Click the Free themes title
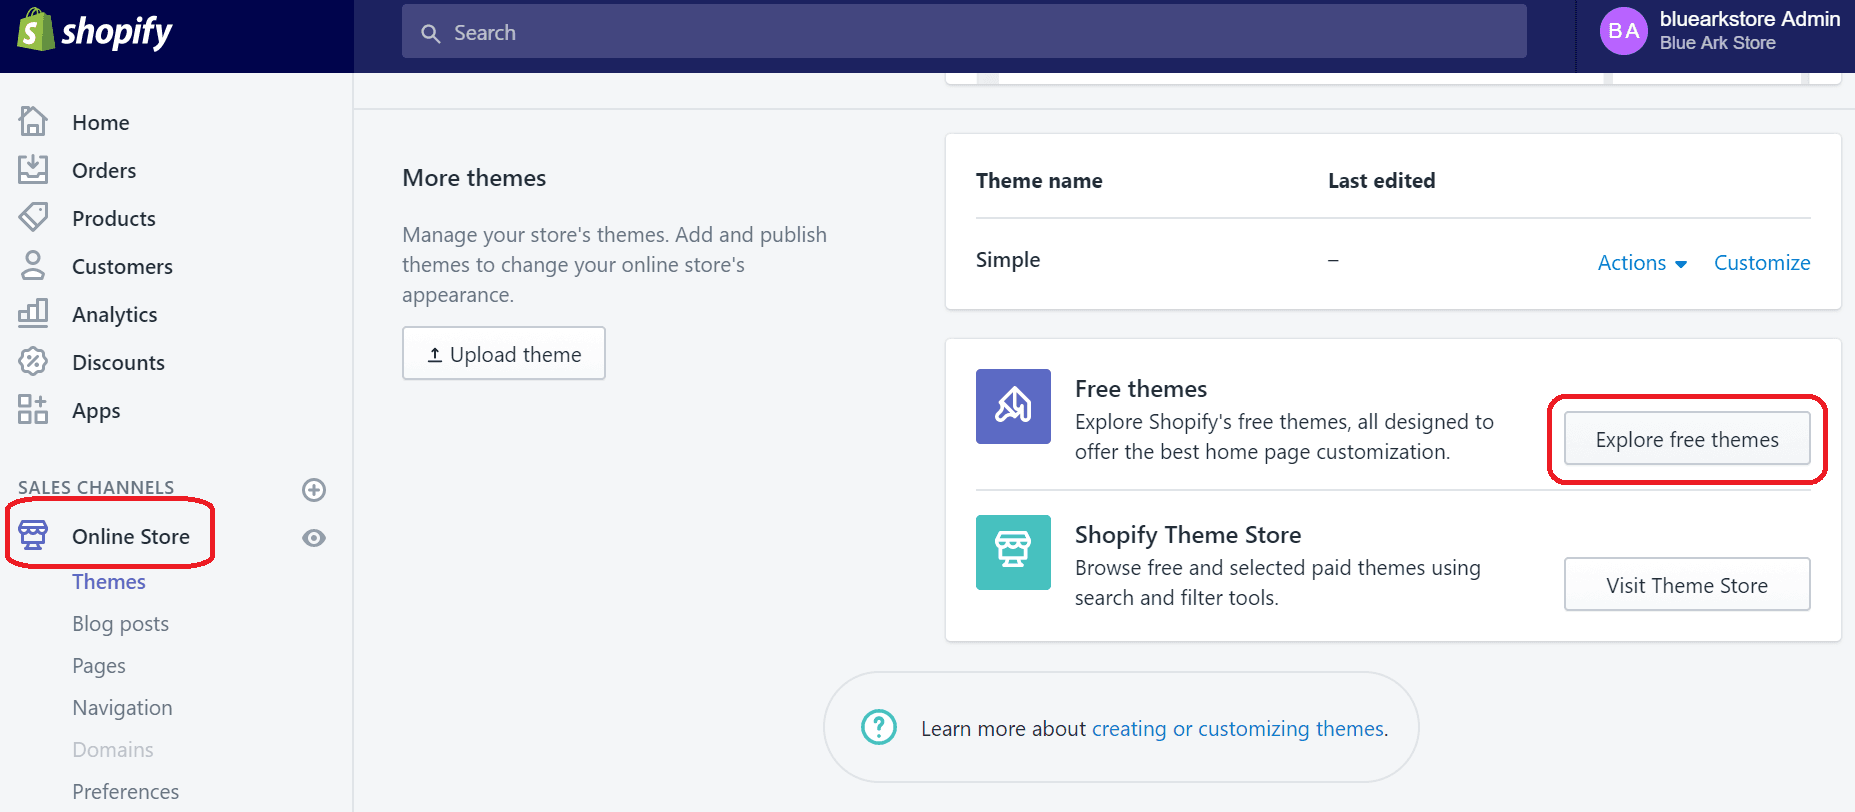1855x812 pixels. [1141, 389]
